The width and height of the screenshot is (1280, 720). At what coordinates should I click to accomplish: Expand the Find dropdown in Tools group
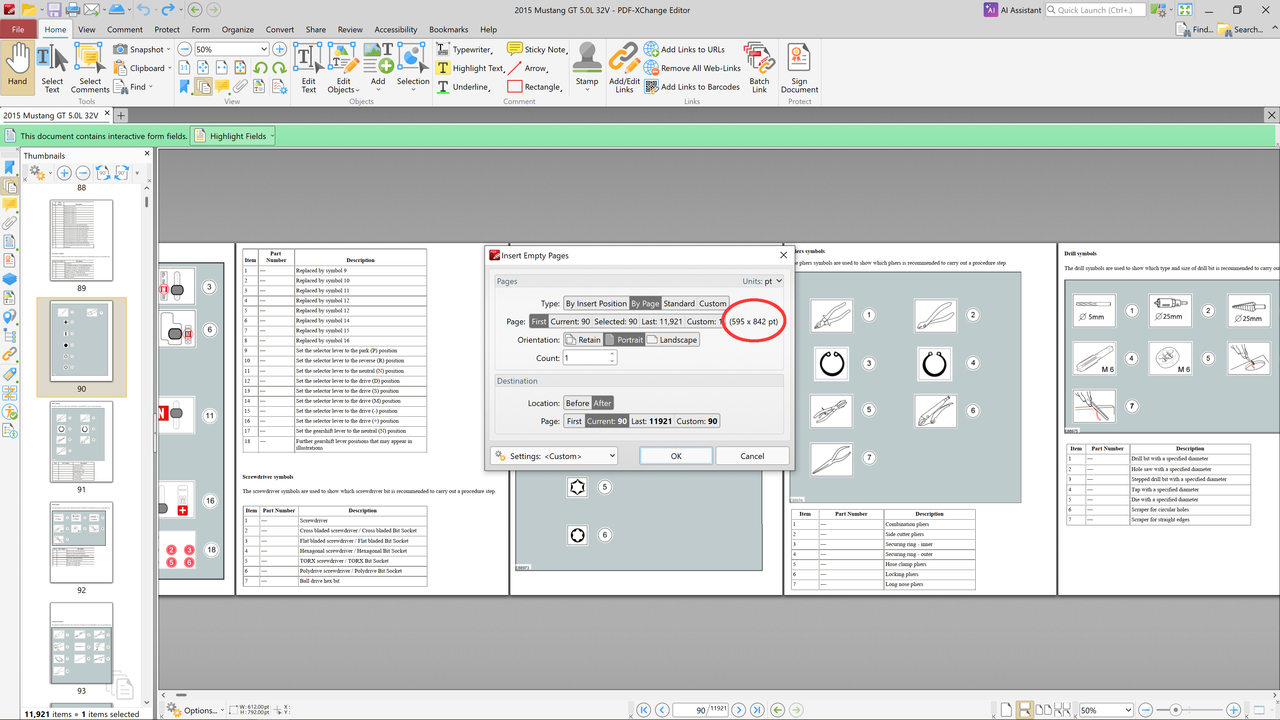pyautogui.click(x=152, y=87)
